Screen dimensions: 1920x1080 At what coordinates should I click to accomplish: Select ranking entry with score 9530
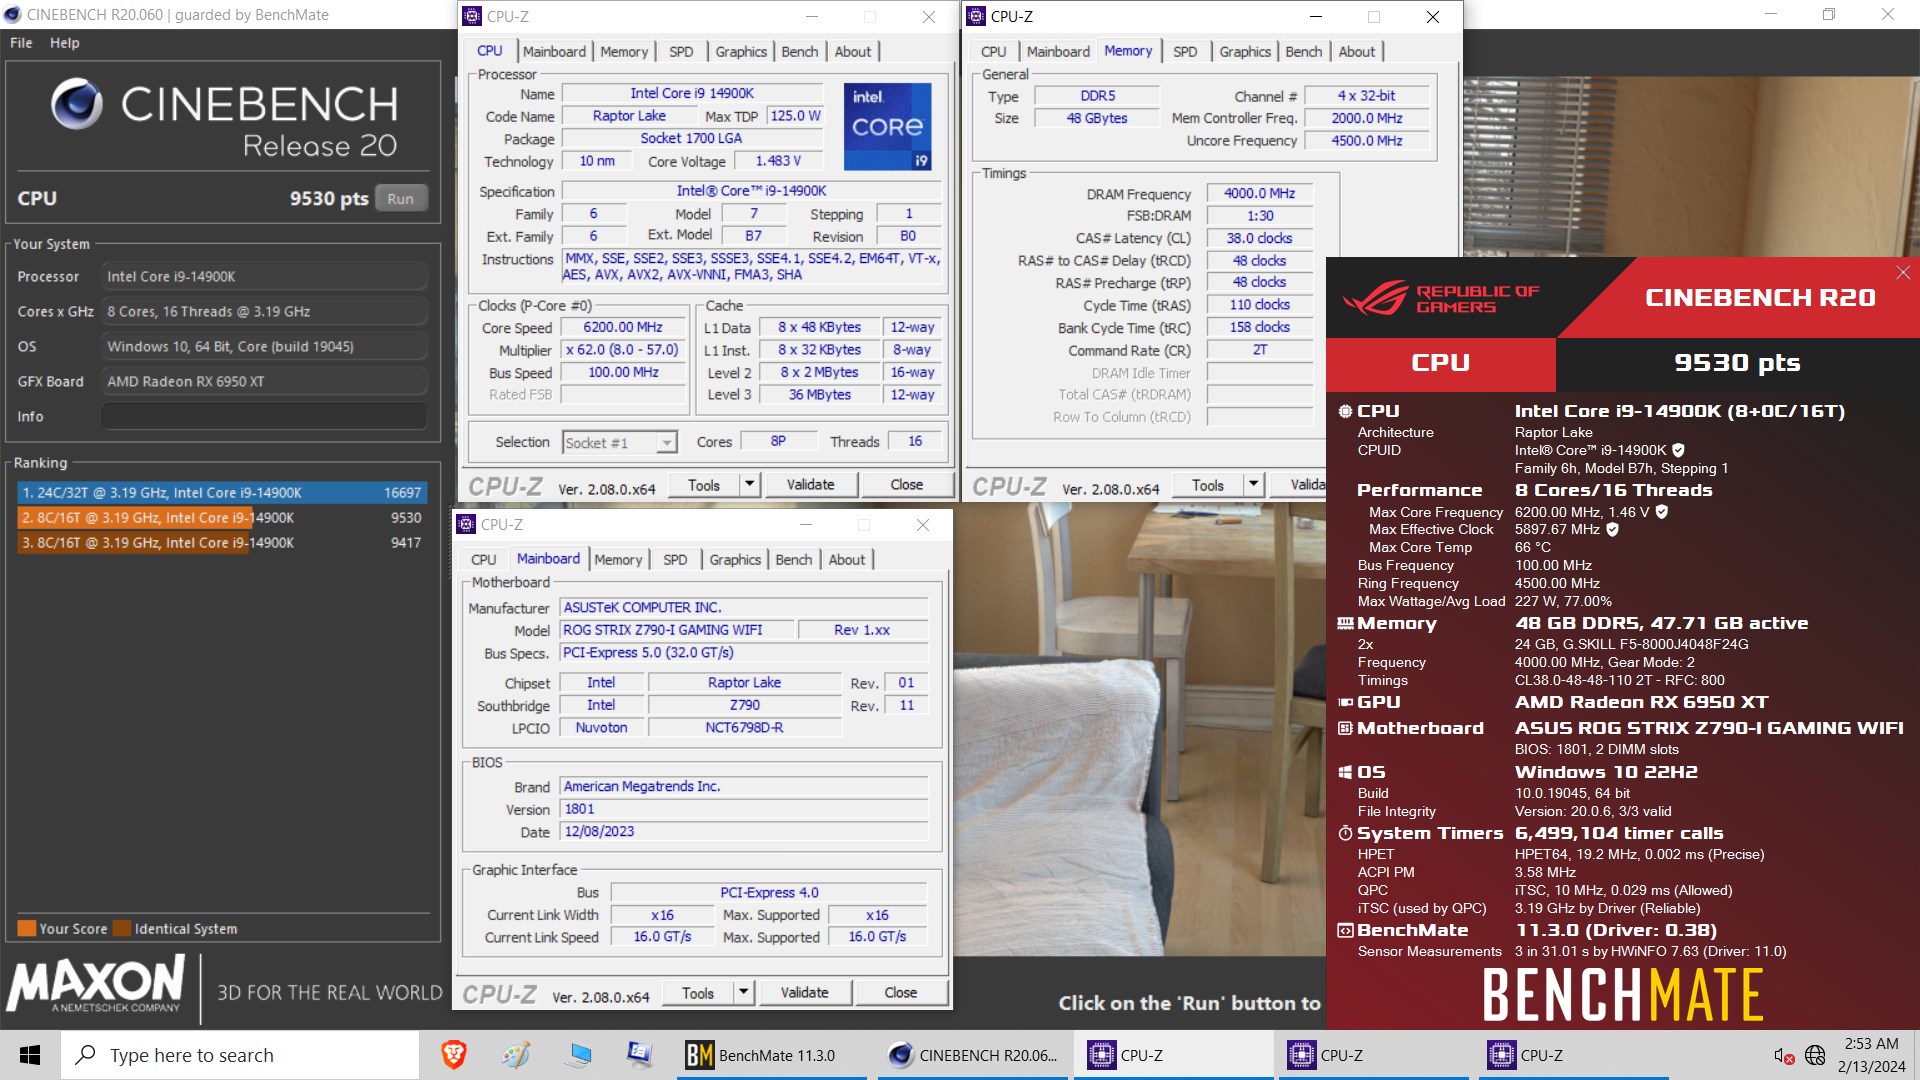(222, 518)
